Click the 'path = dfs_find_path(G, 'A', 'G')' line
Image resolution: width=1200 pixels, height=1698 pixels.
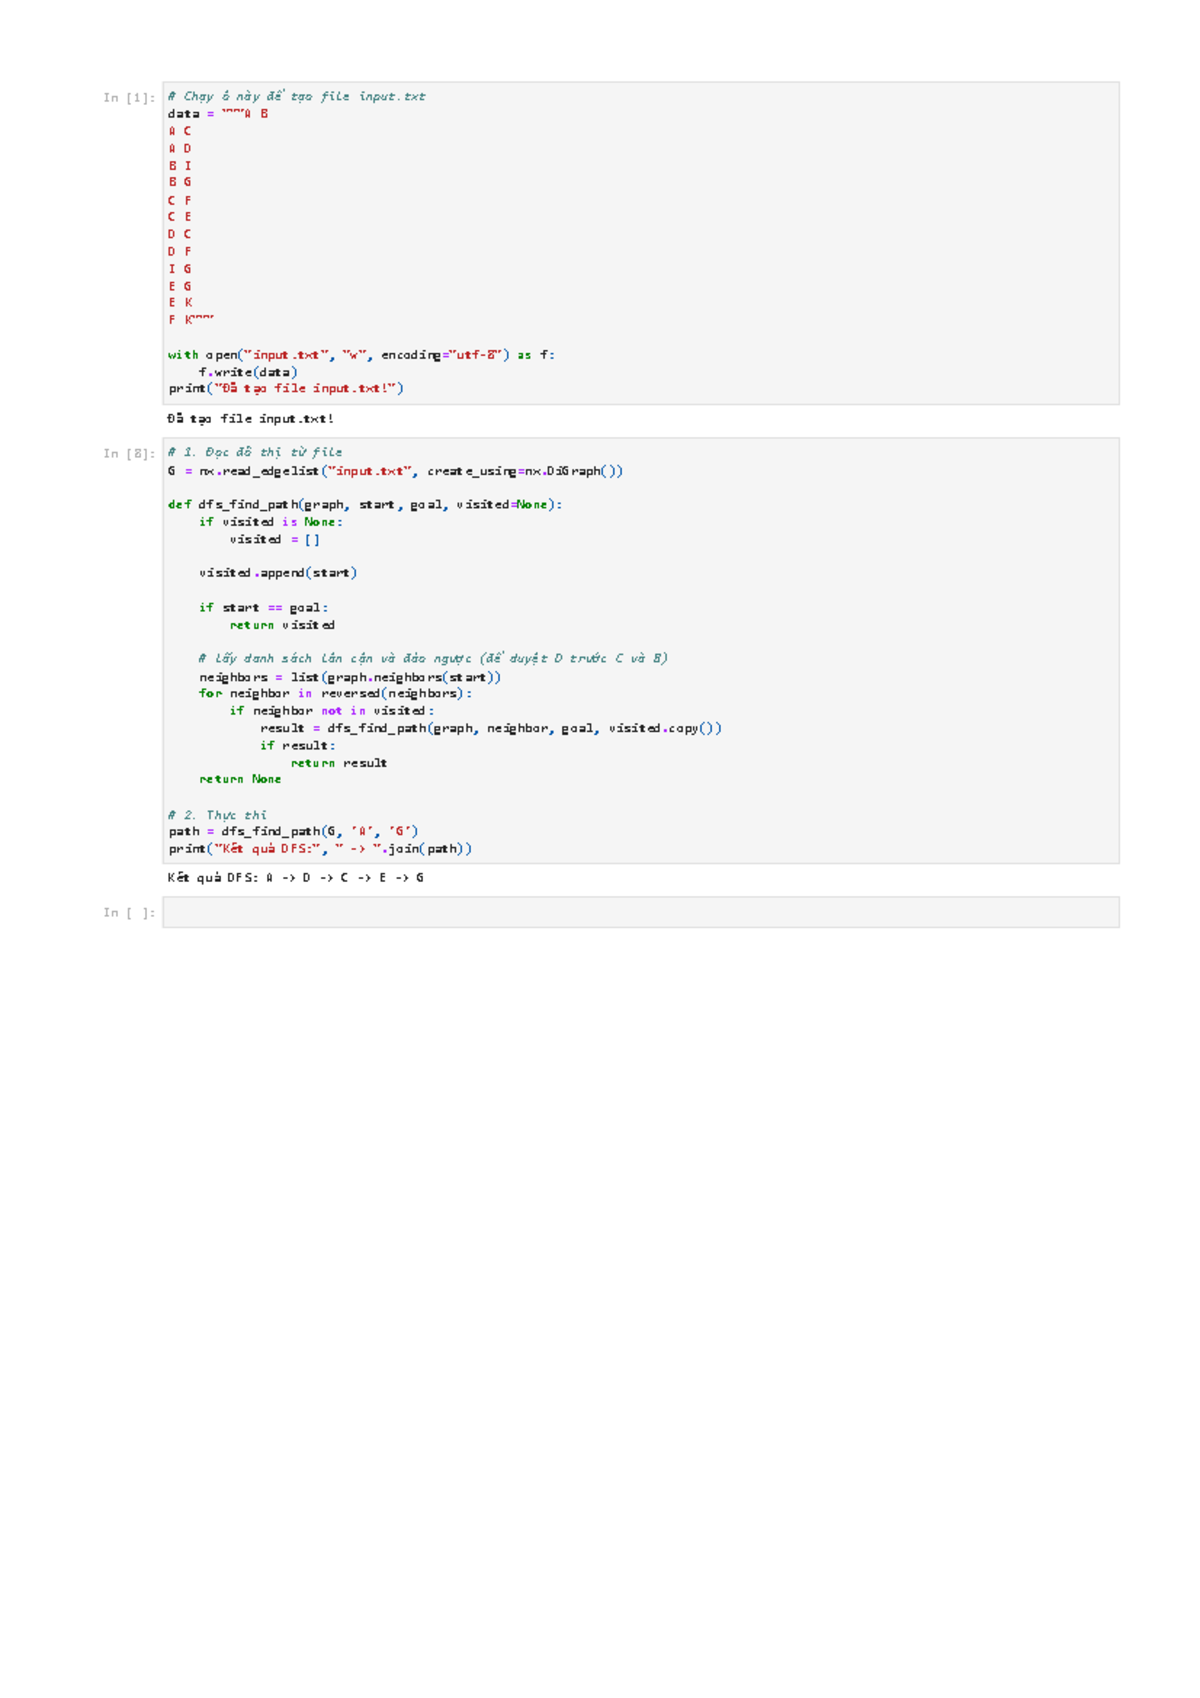(293, 831)
